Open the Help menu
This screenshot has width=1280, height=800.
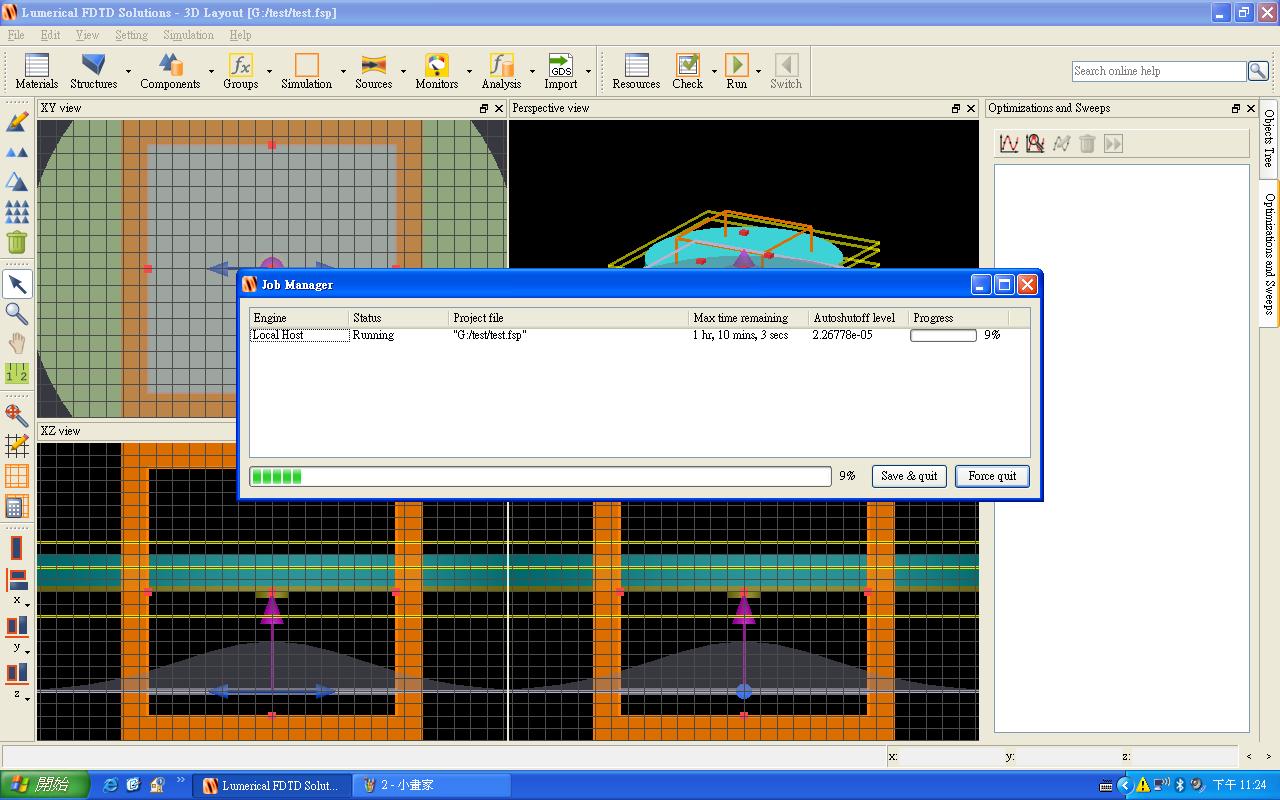240,35
